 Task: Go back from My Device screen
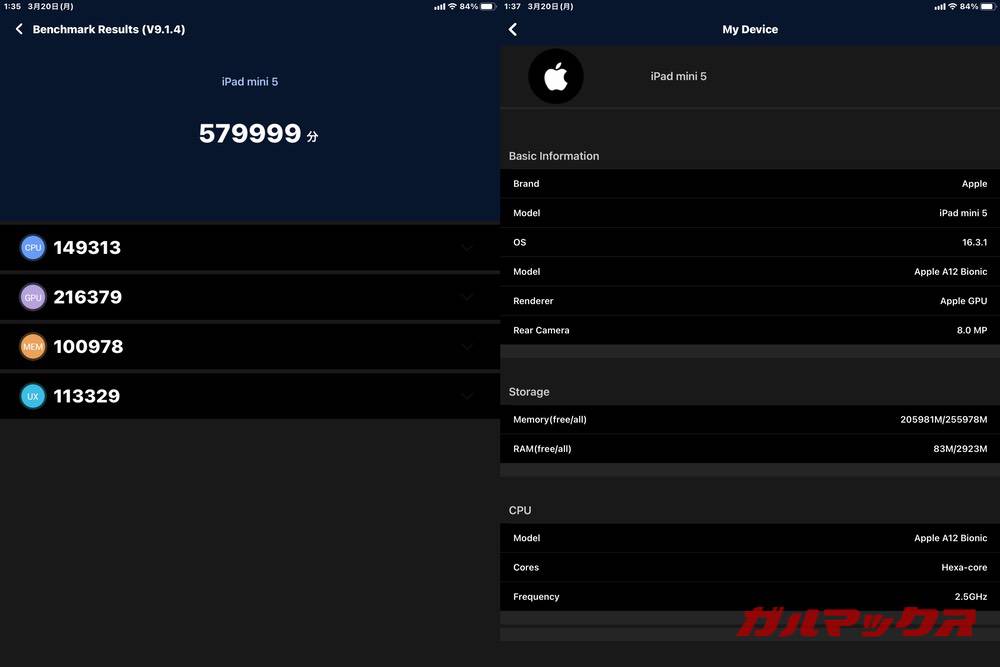[x=512, y=29]
